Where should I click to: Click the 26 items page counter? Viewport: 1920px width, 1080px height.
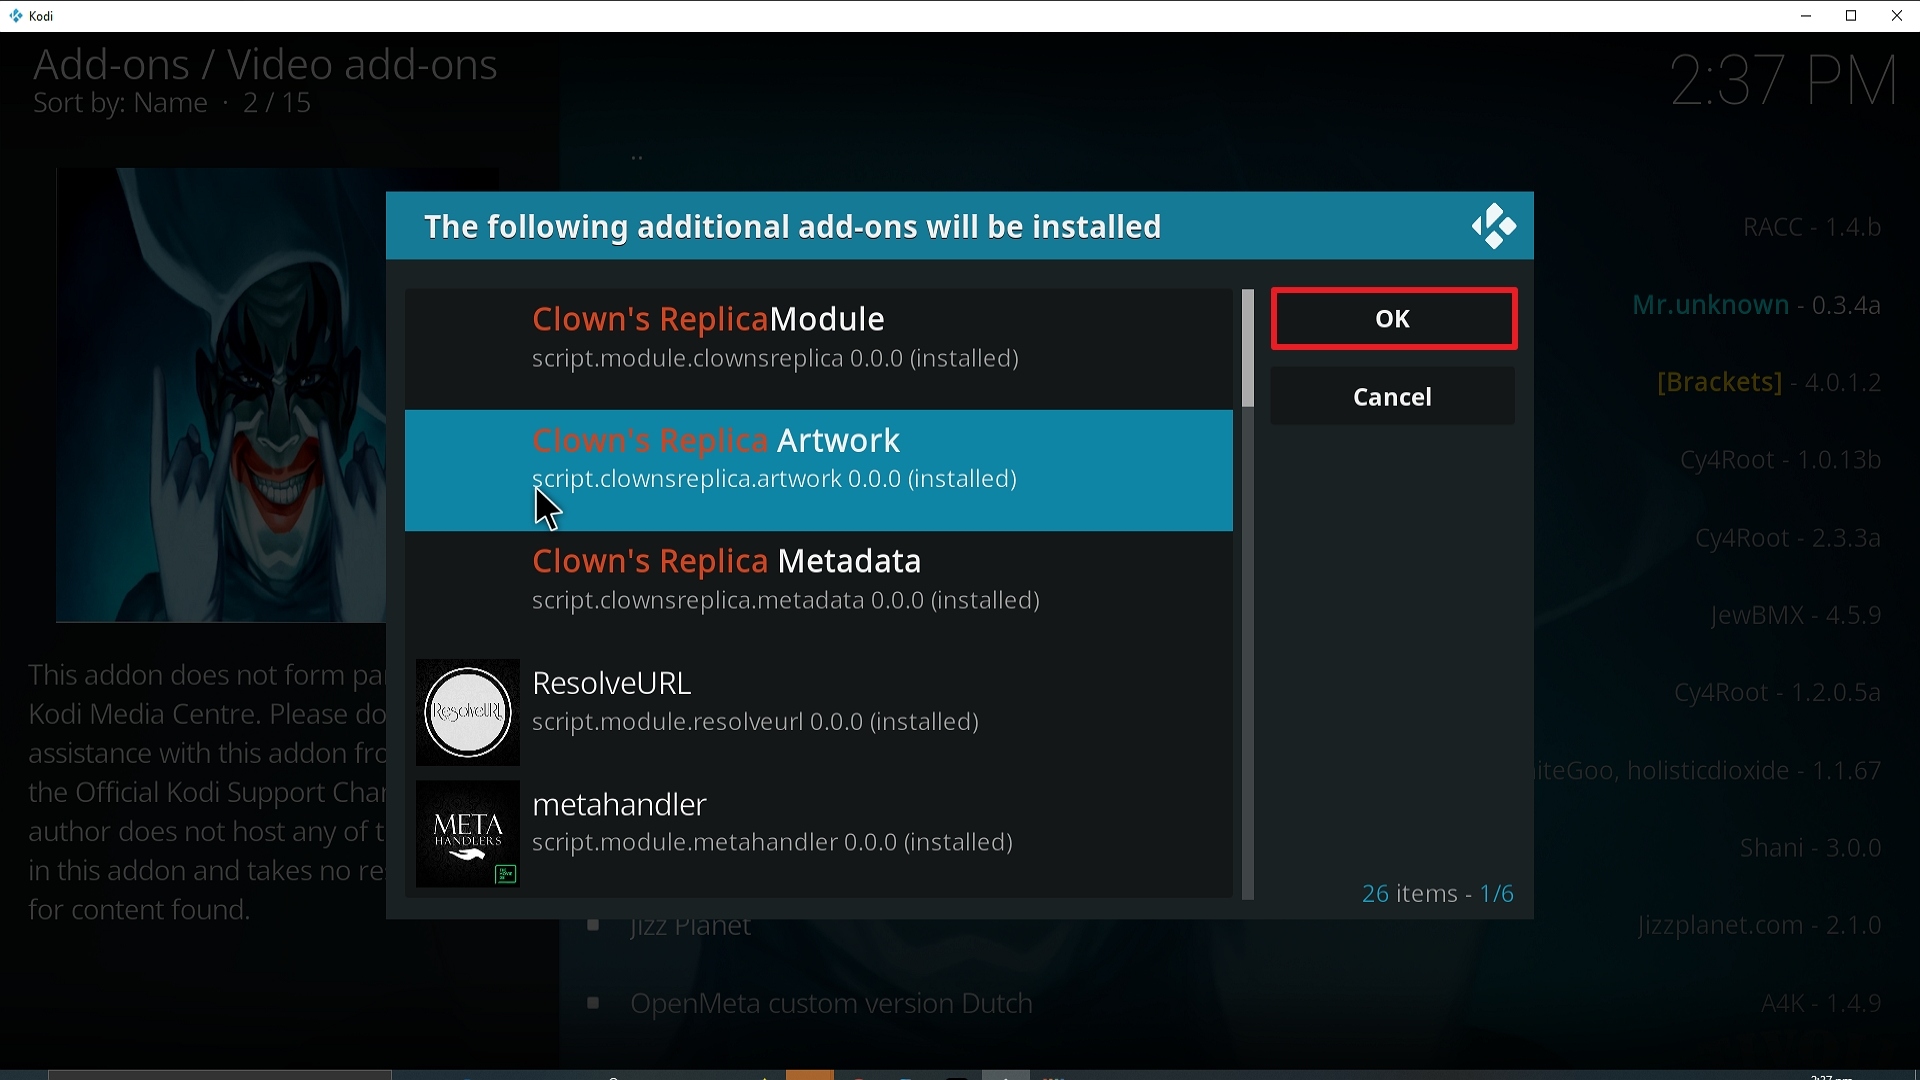click(1438, 893)
